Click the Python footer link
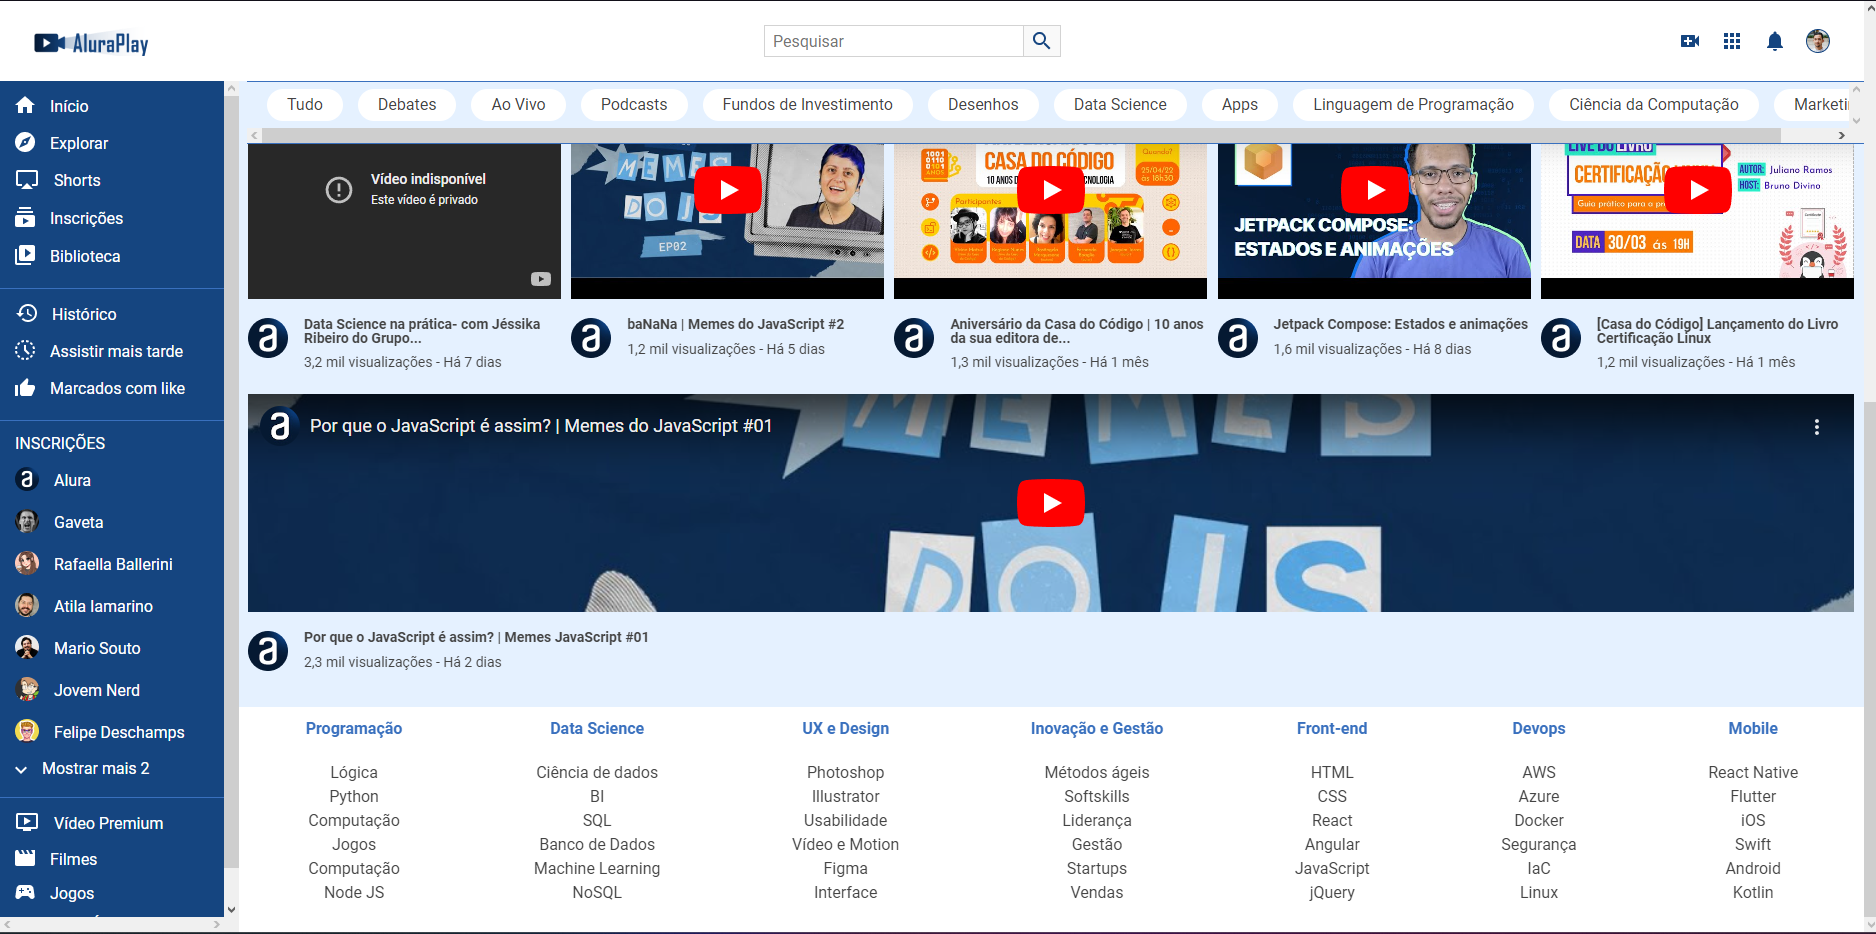 (x=354, y=796)
